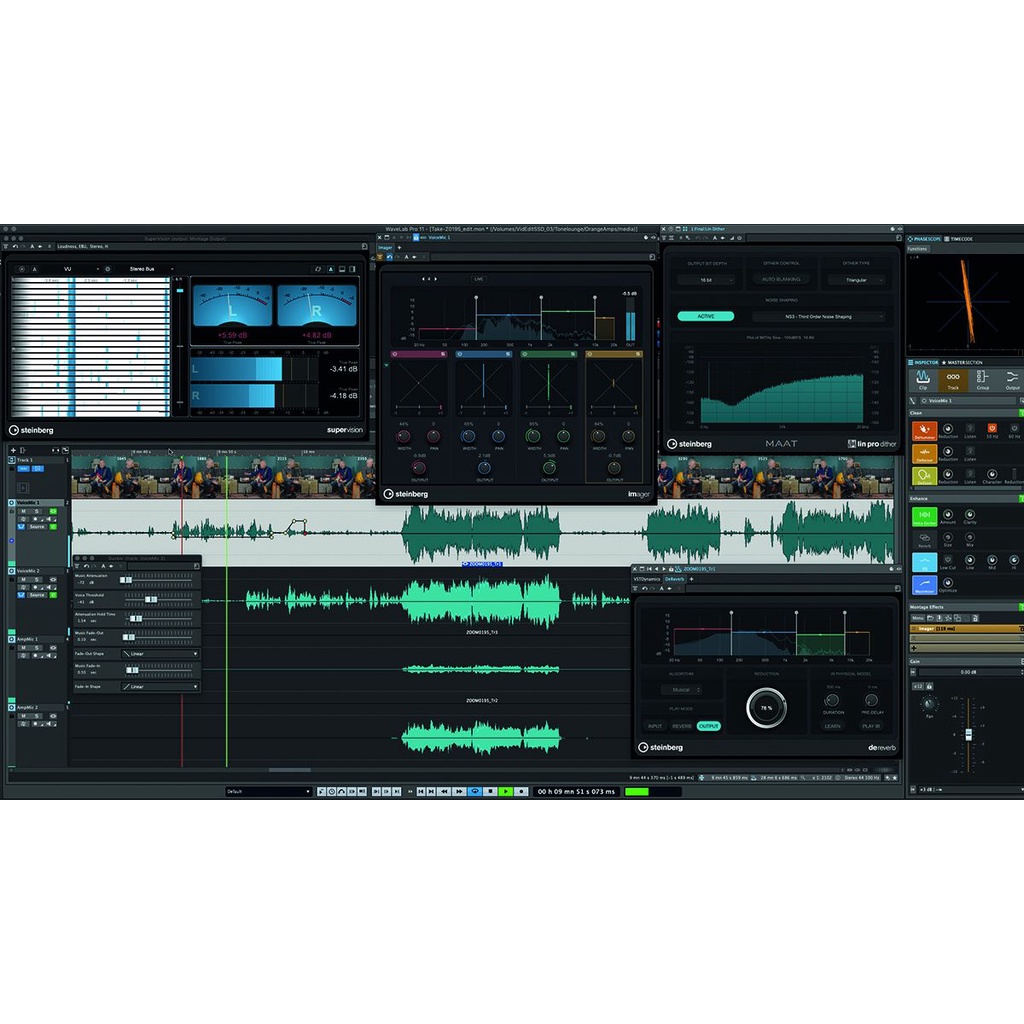This screenshot has height=1024, width=1024.
Task: Expand the Dither Type Triangular dropdown
Action: click(x=856, y=281)
